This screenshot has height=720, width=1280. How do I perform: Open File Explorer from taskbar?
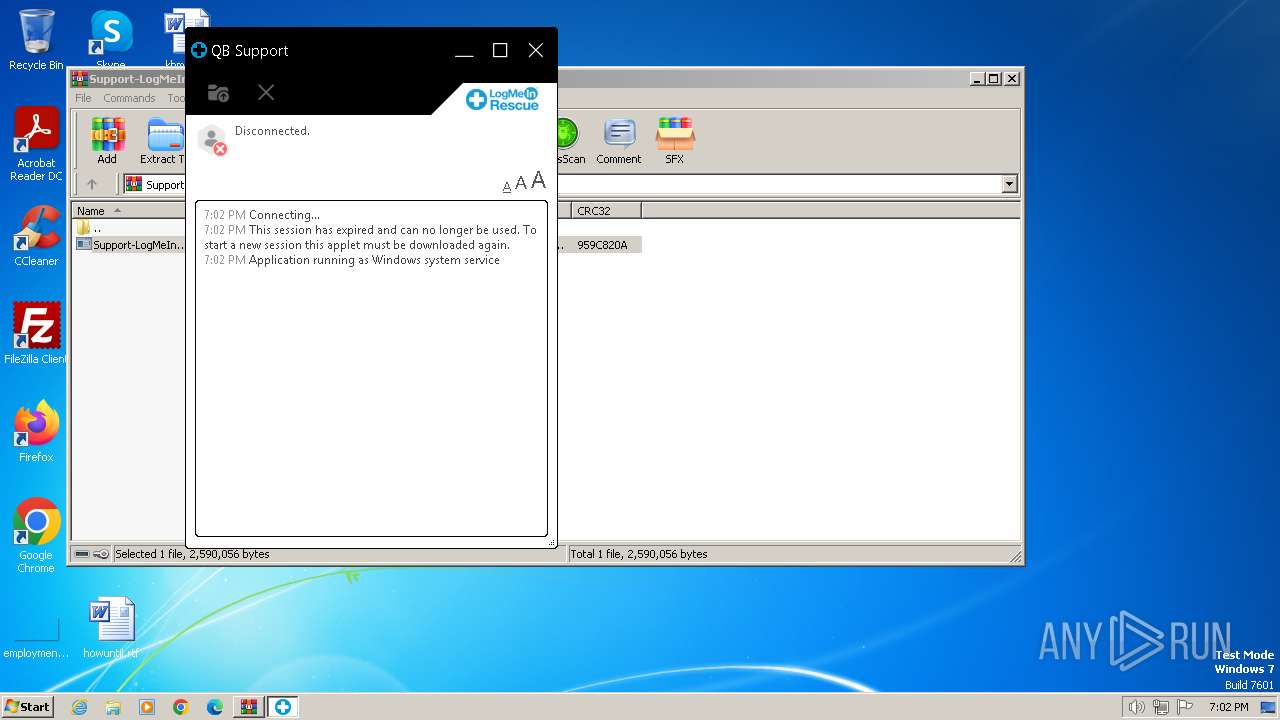[x=113, y=707]
